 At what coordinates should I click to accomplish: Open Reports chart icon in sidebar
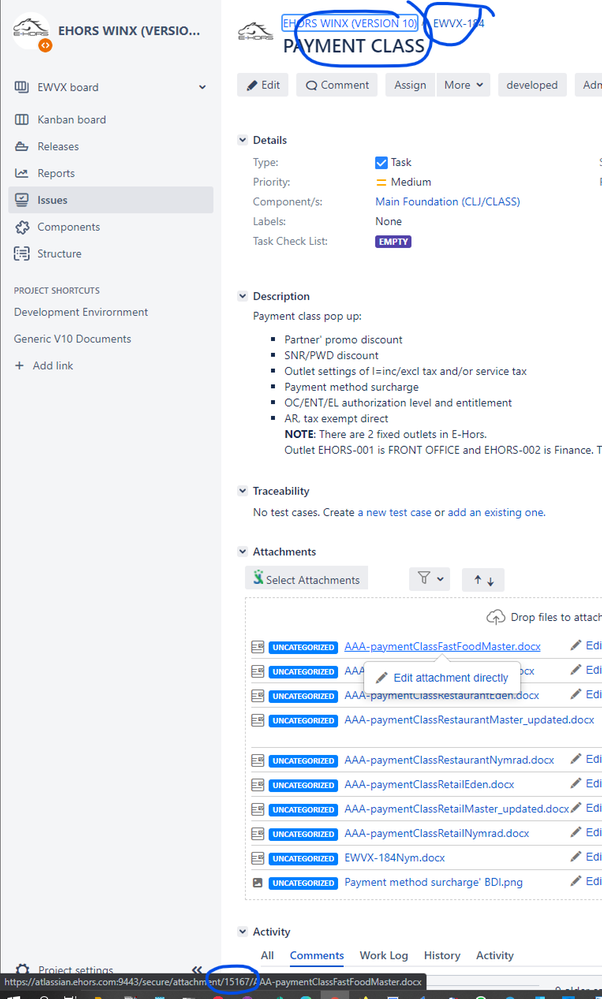pos(22,173)
